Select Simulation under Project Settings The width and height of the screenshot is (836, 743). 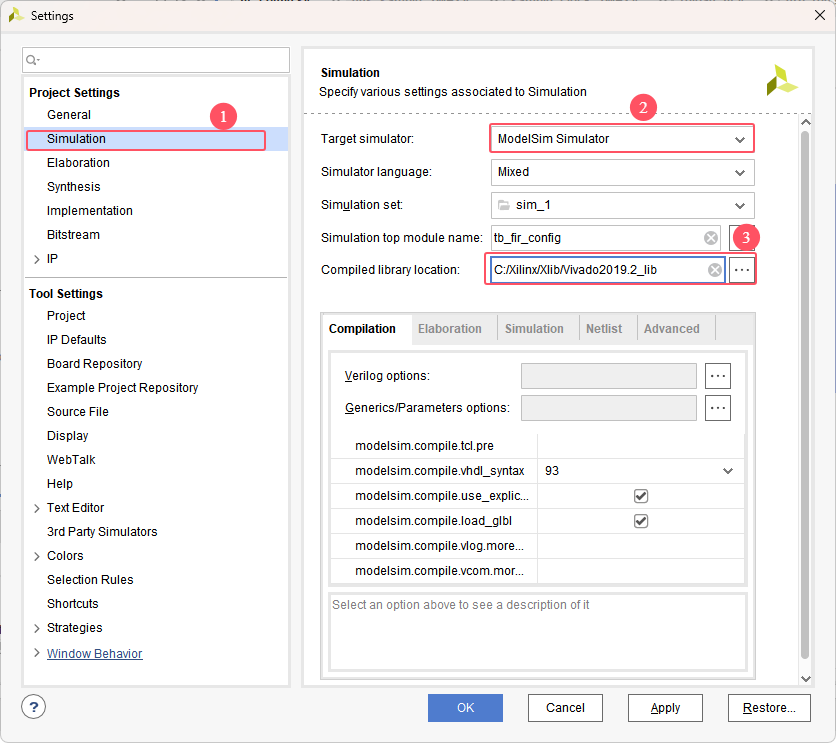[76, 139]
